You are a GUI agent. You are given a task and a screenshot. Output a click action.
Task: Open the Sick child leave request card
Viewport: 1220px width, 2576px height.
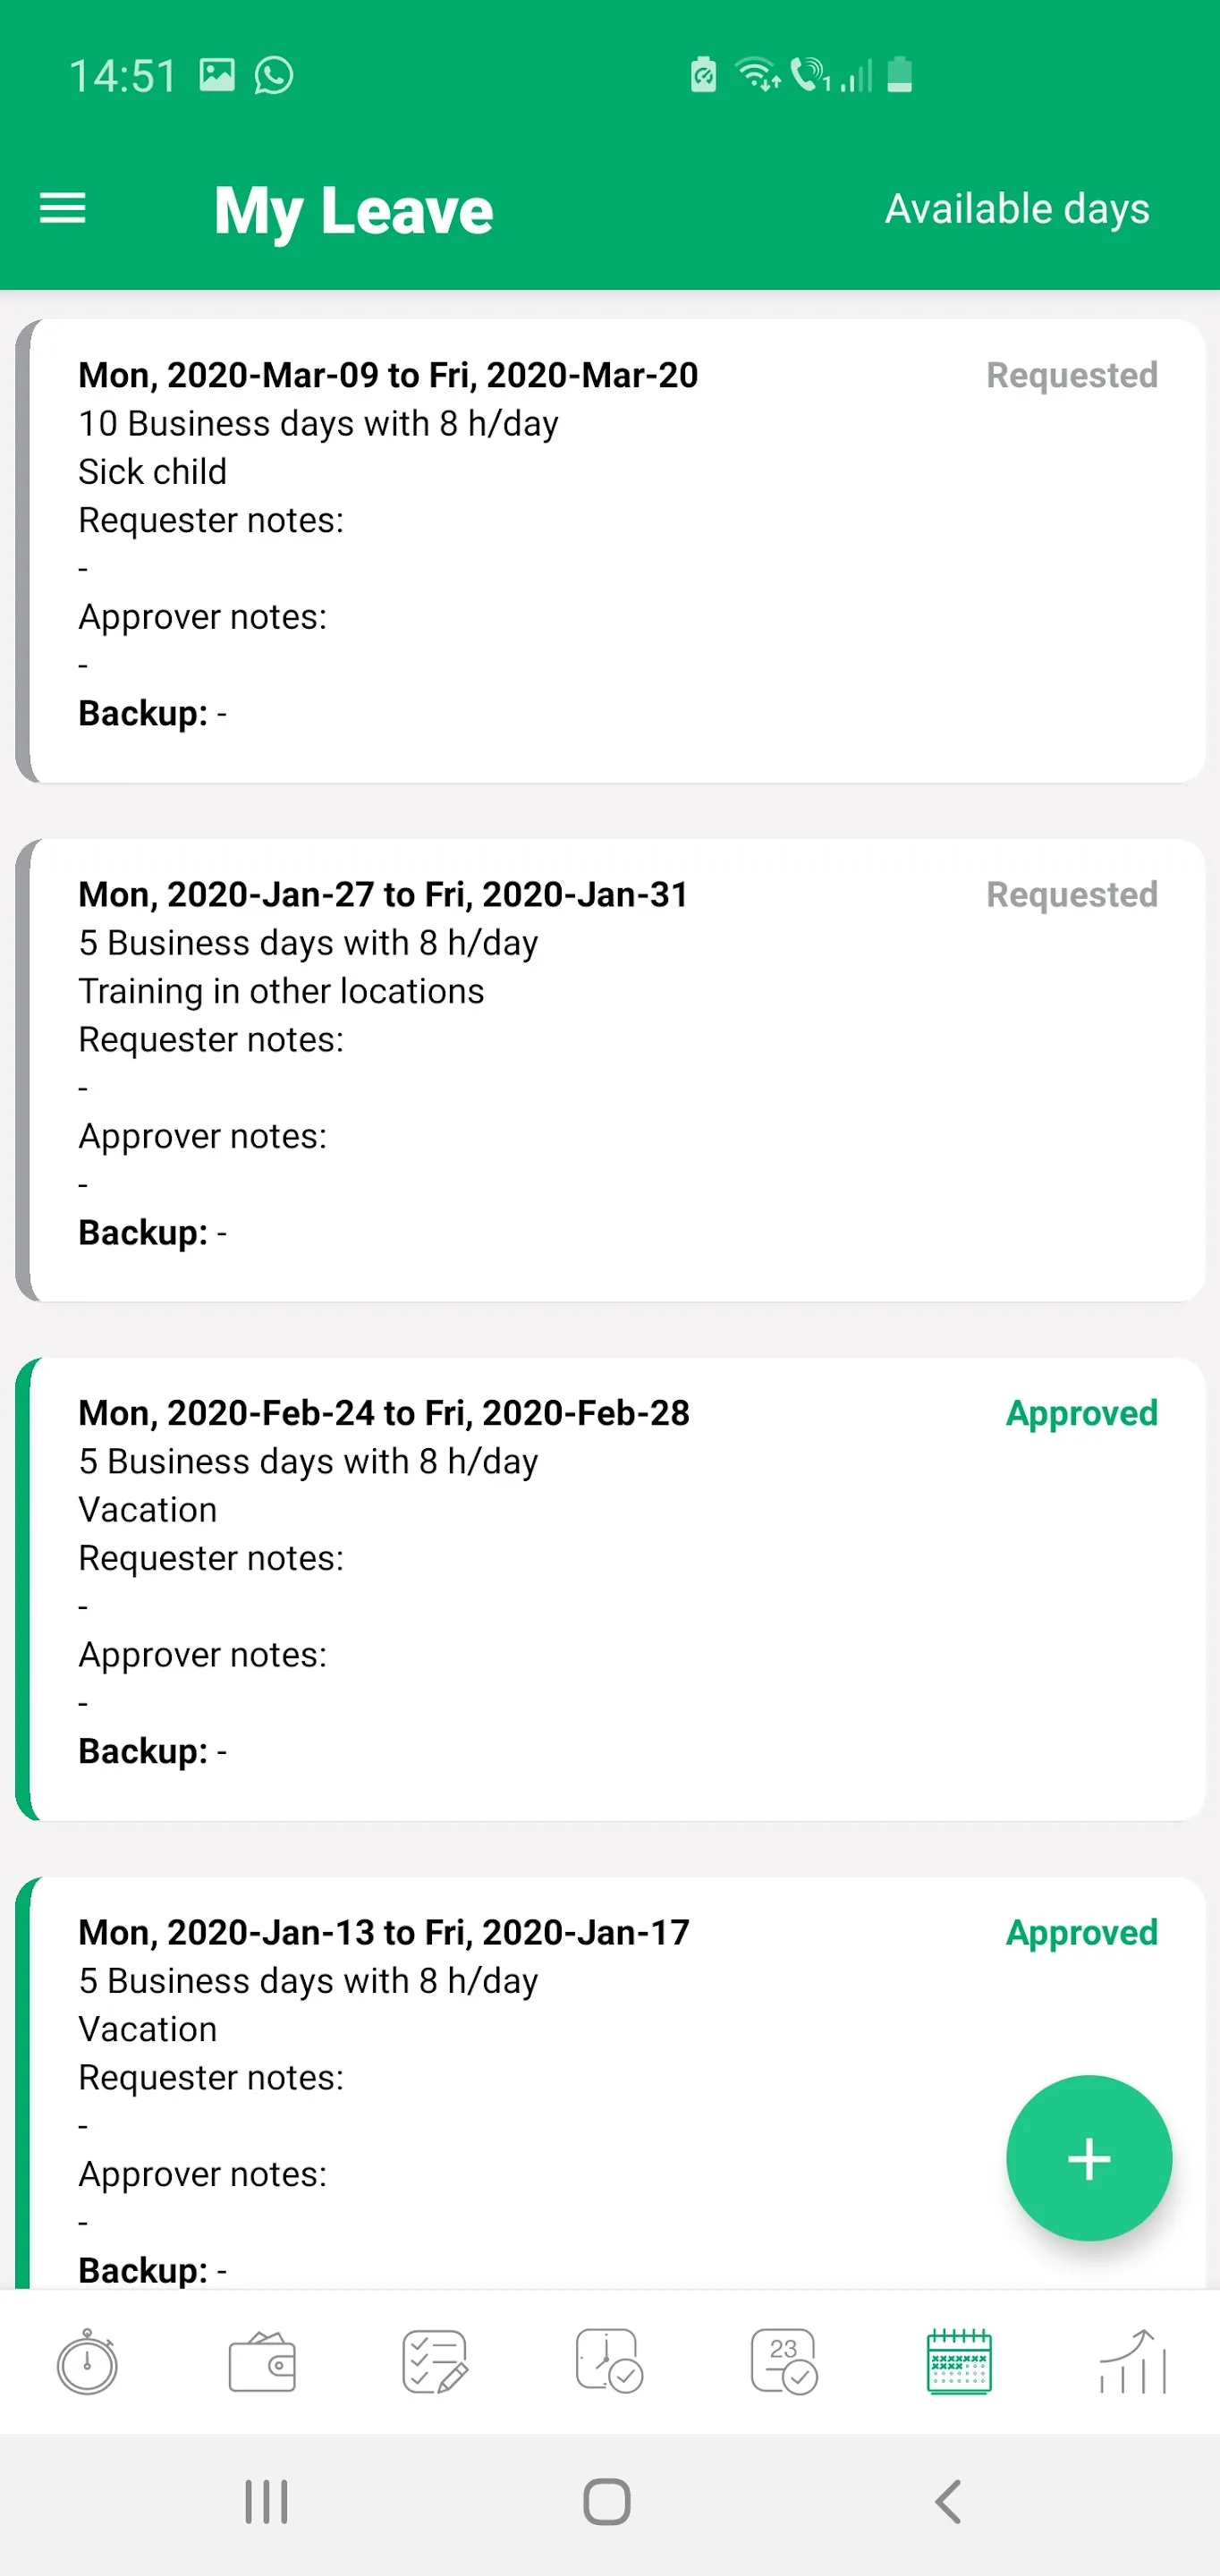[610, 551]
